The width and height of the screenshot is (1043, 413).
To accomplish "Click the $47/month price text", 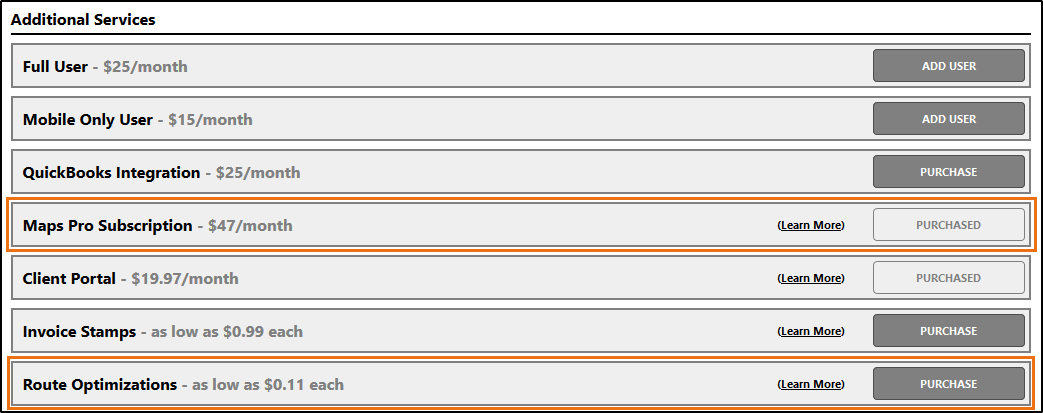I will tap(250, 226).
